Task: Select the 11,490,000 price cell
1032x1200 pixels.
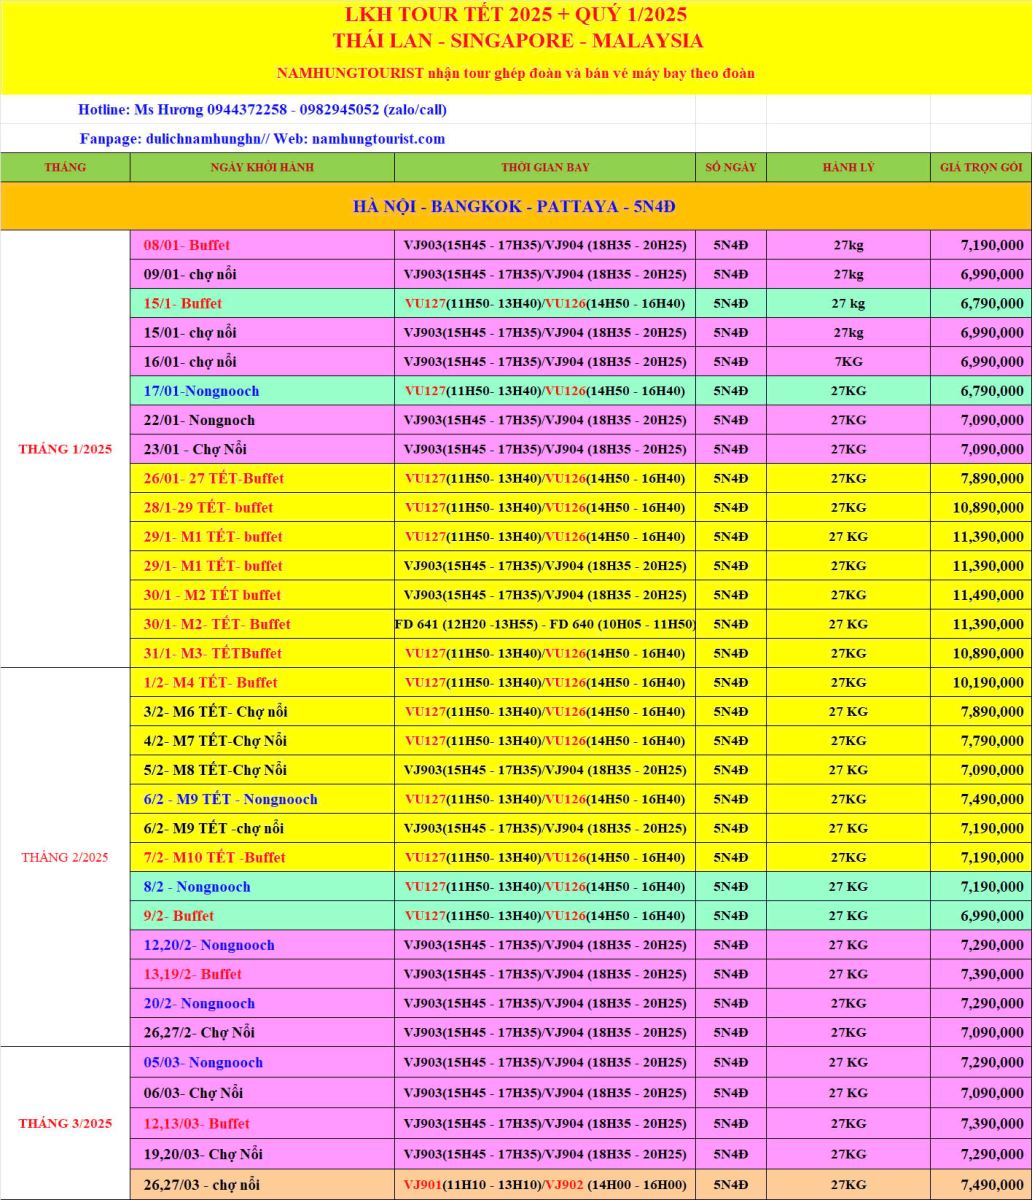Action: coord(980,595)
